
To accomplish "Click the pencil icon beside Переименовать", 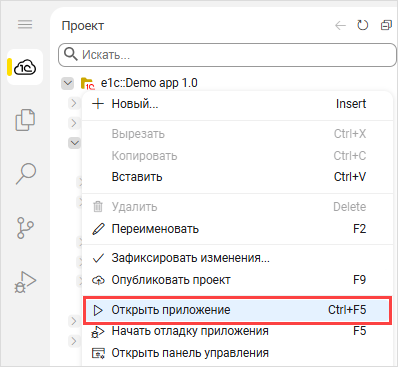I will [98, 229].
